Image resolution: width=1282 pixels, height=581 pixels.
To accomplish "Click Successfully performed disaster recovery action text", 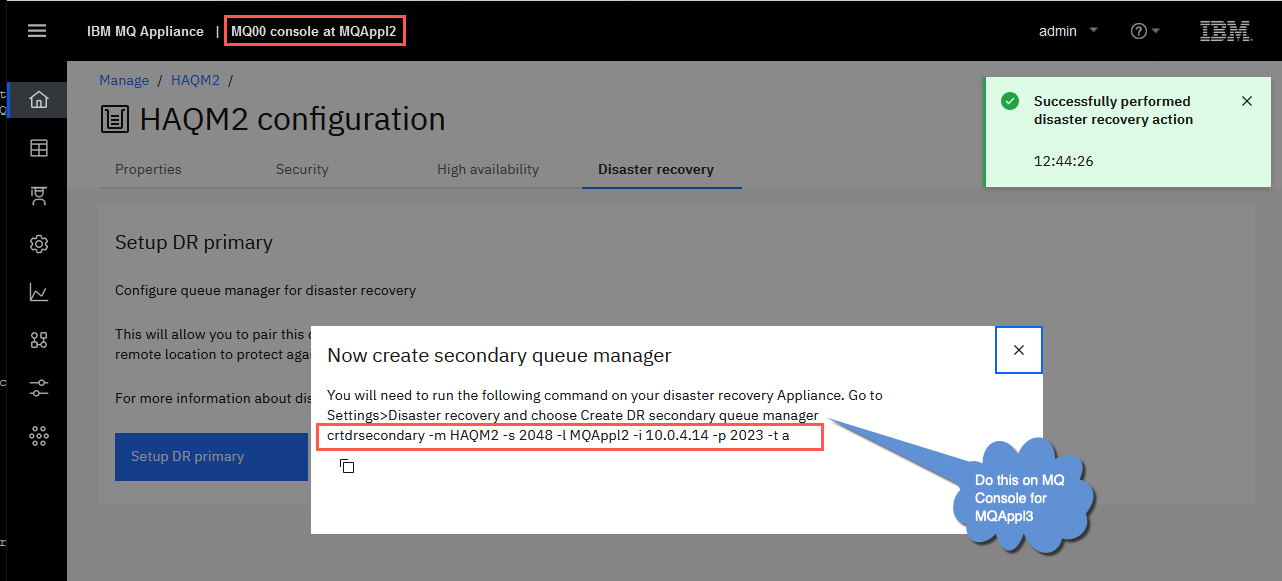I will (x=1113, y=110).
